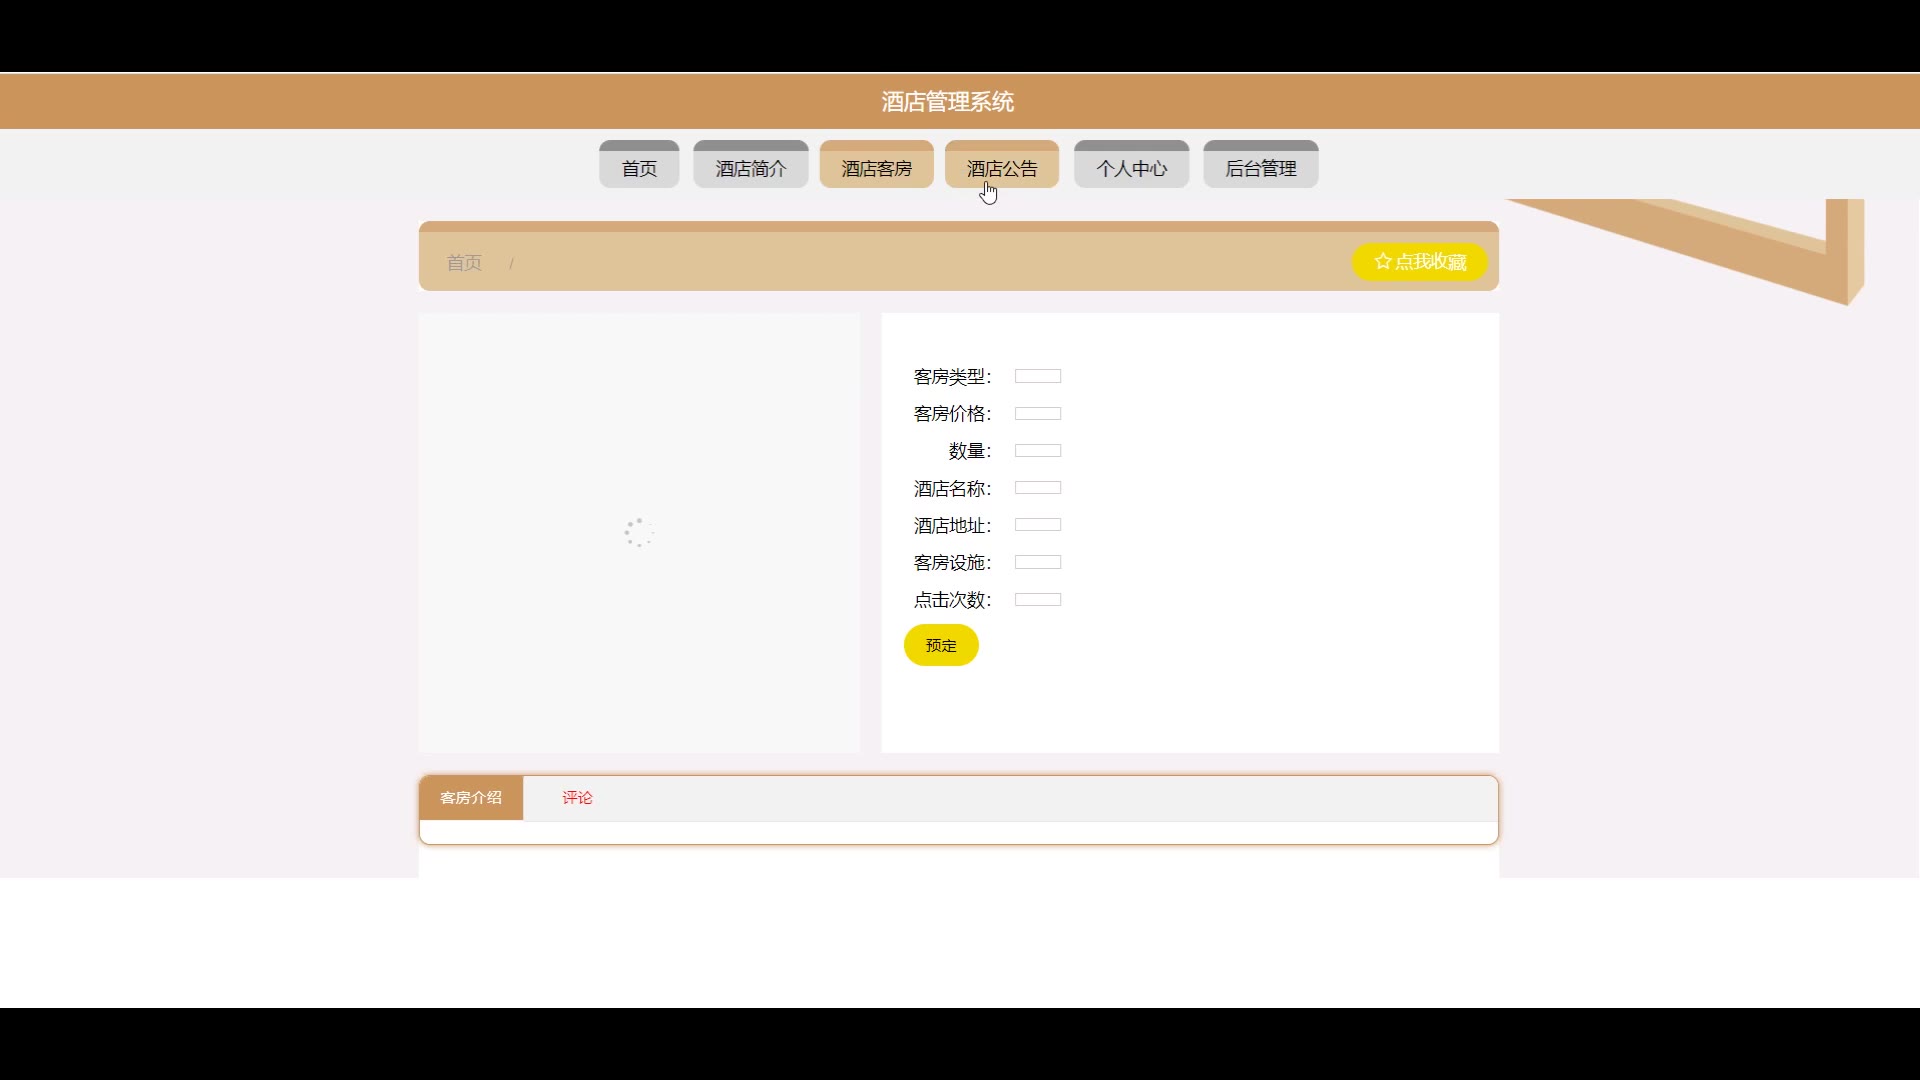
Task: Click the loading spinner in image area
Action: tap(639, 532)
